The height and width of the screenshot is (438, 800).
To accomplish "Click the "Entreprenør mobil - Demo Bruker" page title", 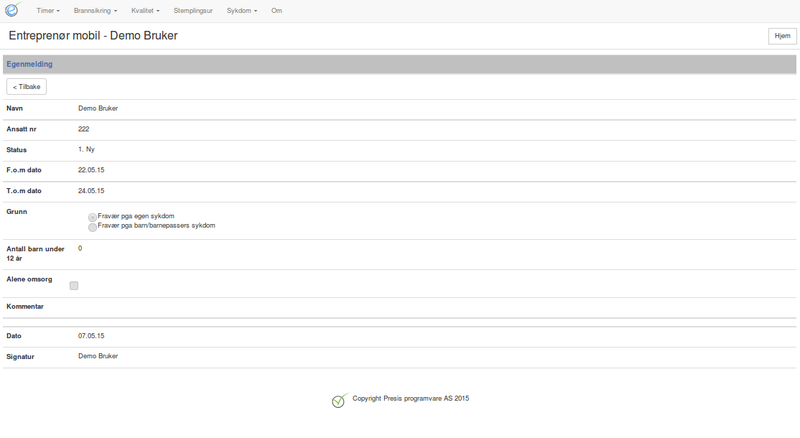I will click(93, 36).
